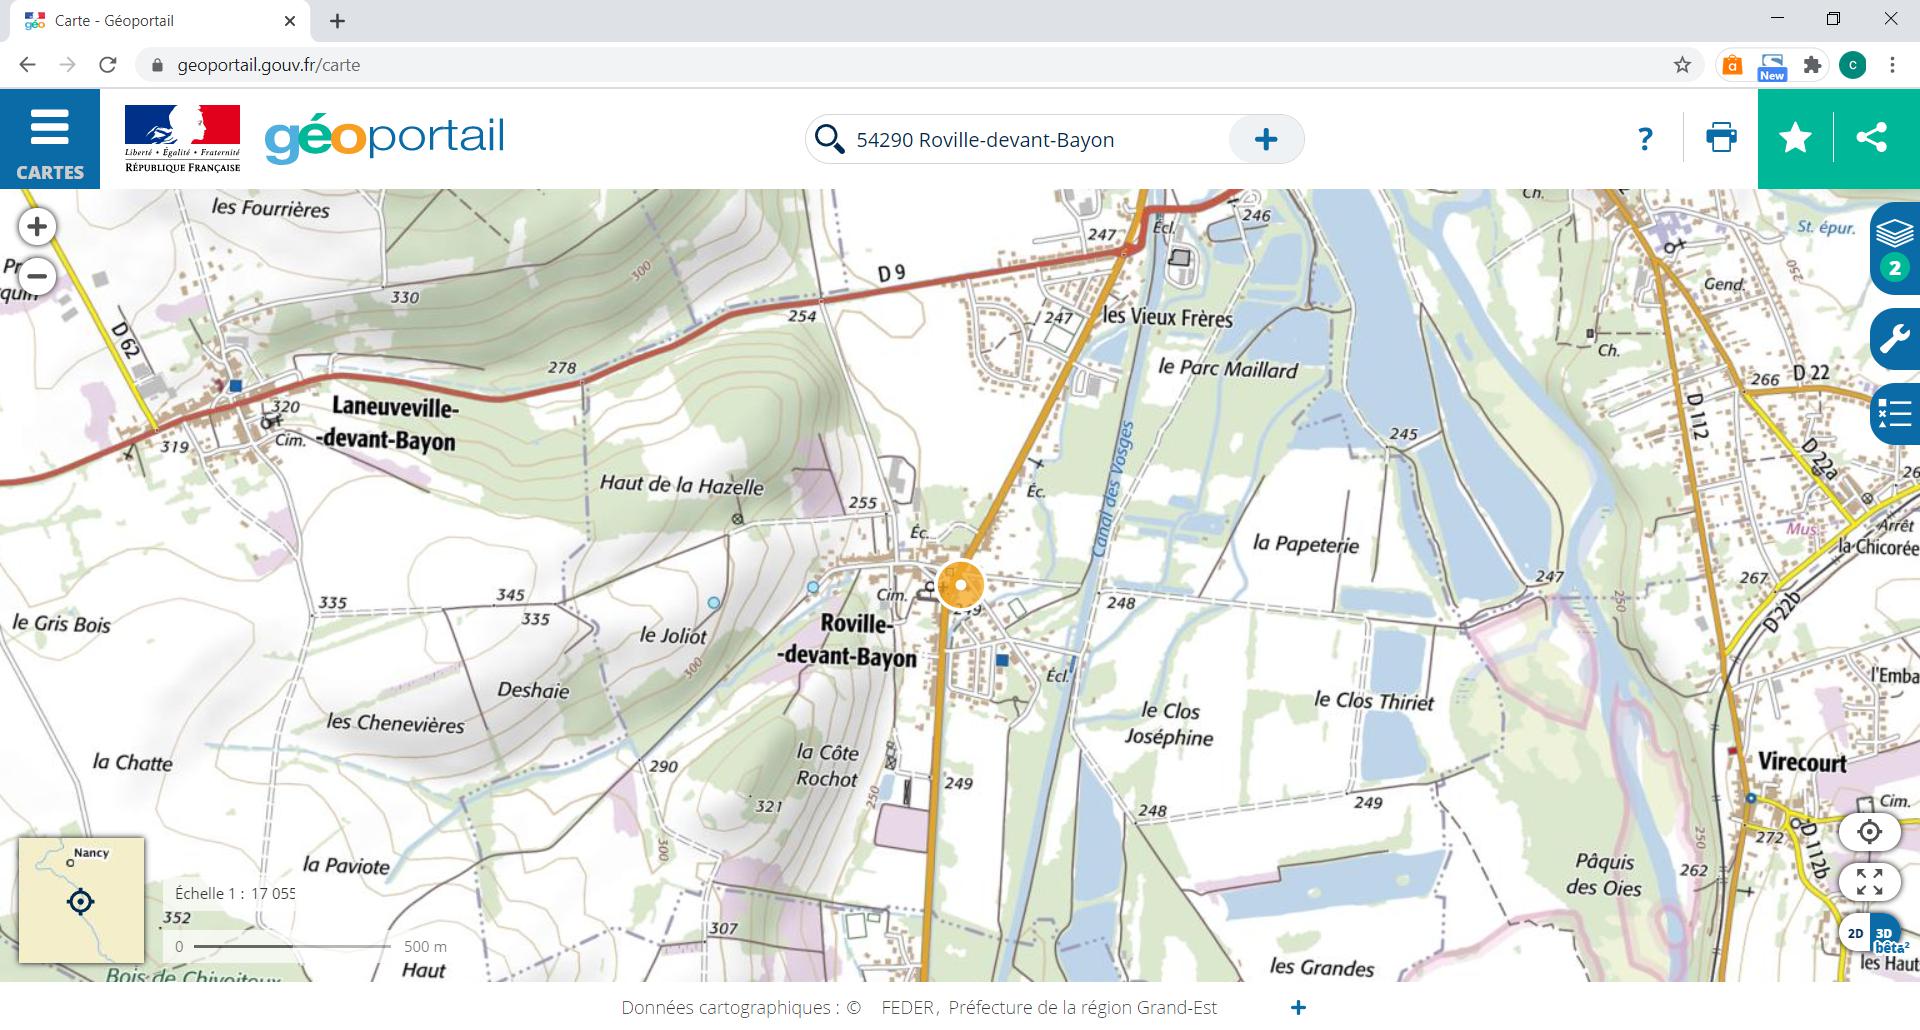
Task: Click le Joliot map label
Action: click(x=674, y=636)
